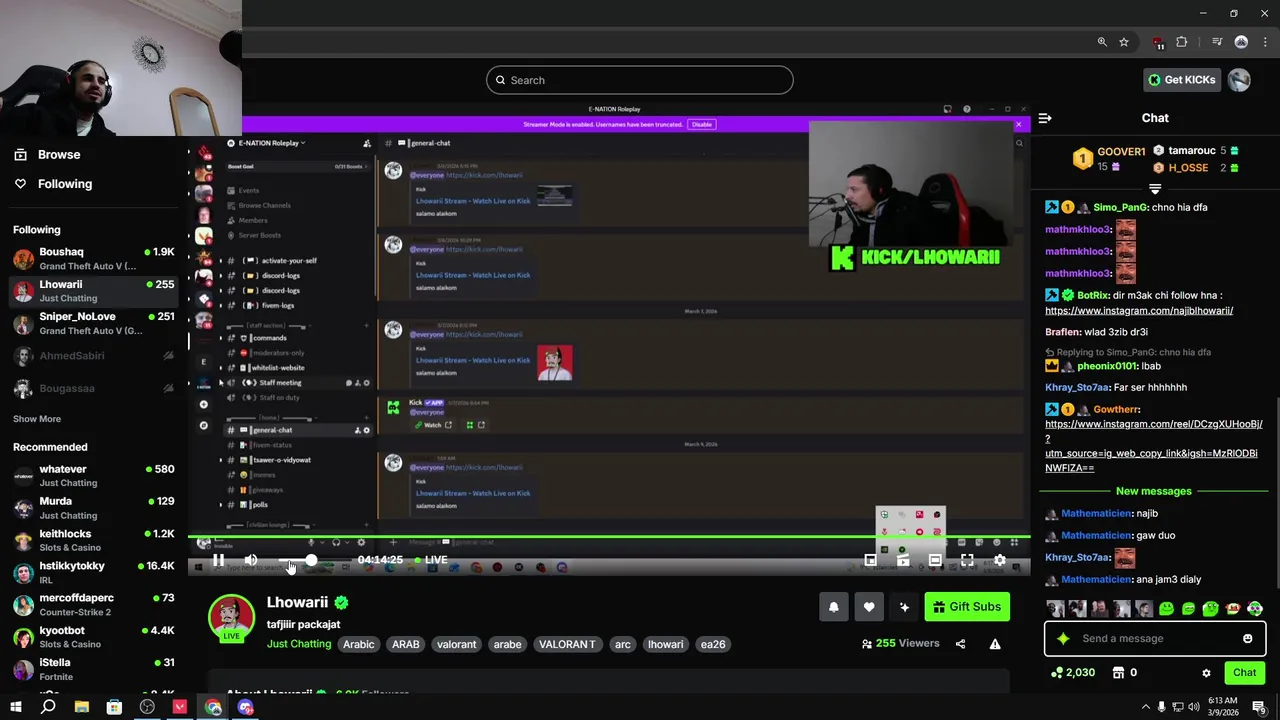This screenshot has width=1280, height=720.
Task: Open the video player settings gear
Action: click(x=999, y=560)
